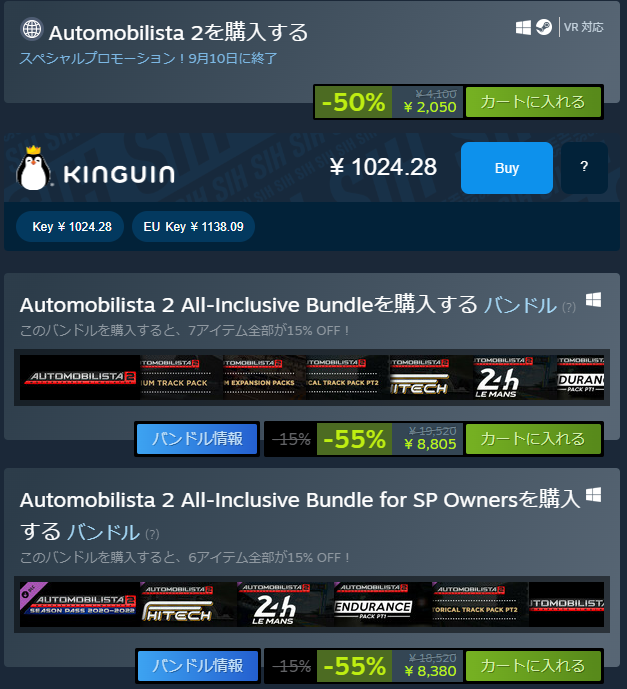Viewport: 627px width, 689px height.
Task: Select the Key ¥ 1024.28 option
Action: point(70,227)
